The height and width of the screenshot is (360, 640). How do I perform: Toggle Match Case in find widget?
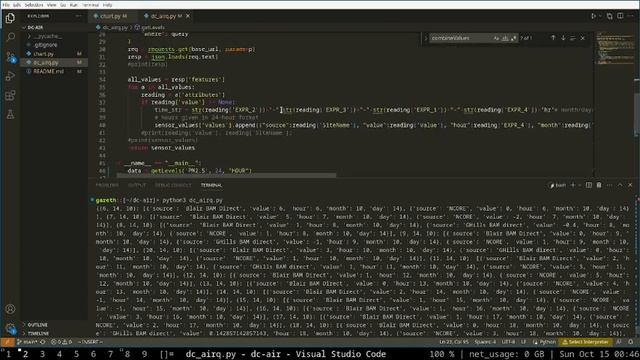[x=496, y=38]
